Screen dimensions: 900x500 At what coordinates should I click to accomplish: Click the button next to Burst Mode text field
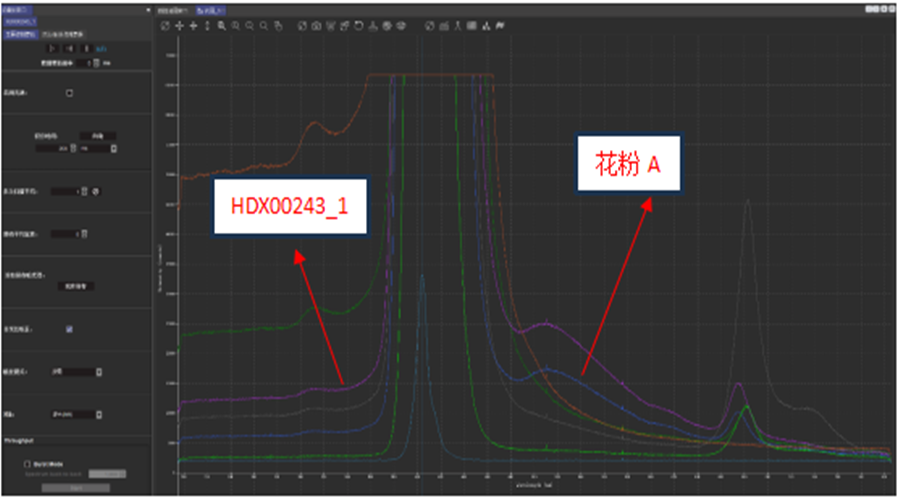(106, 474)
